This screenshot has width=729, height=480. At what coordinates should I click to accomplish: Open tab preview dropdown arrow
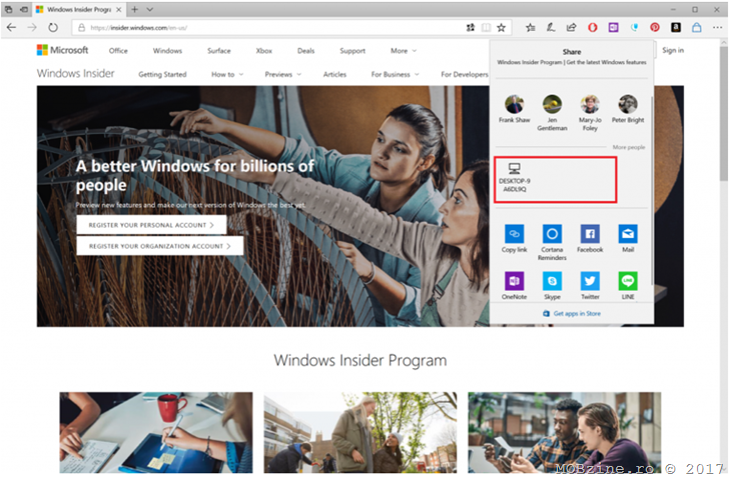pyautogui.click(x=150, y=9)
